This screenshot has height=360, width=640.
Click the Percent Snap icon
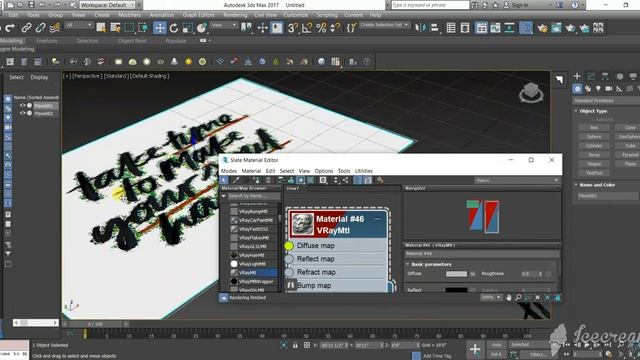coord(321,28)
